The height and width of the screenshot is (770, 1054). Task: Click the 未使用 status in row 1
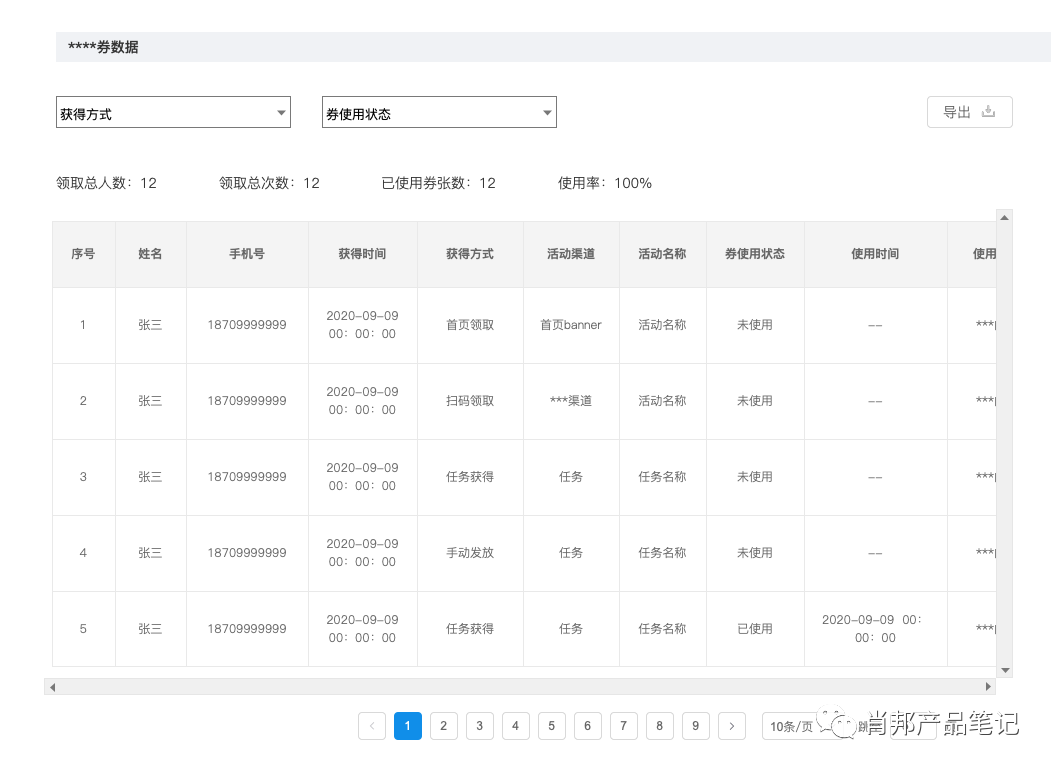755,325
